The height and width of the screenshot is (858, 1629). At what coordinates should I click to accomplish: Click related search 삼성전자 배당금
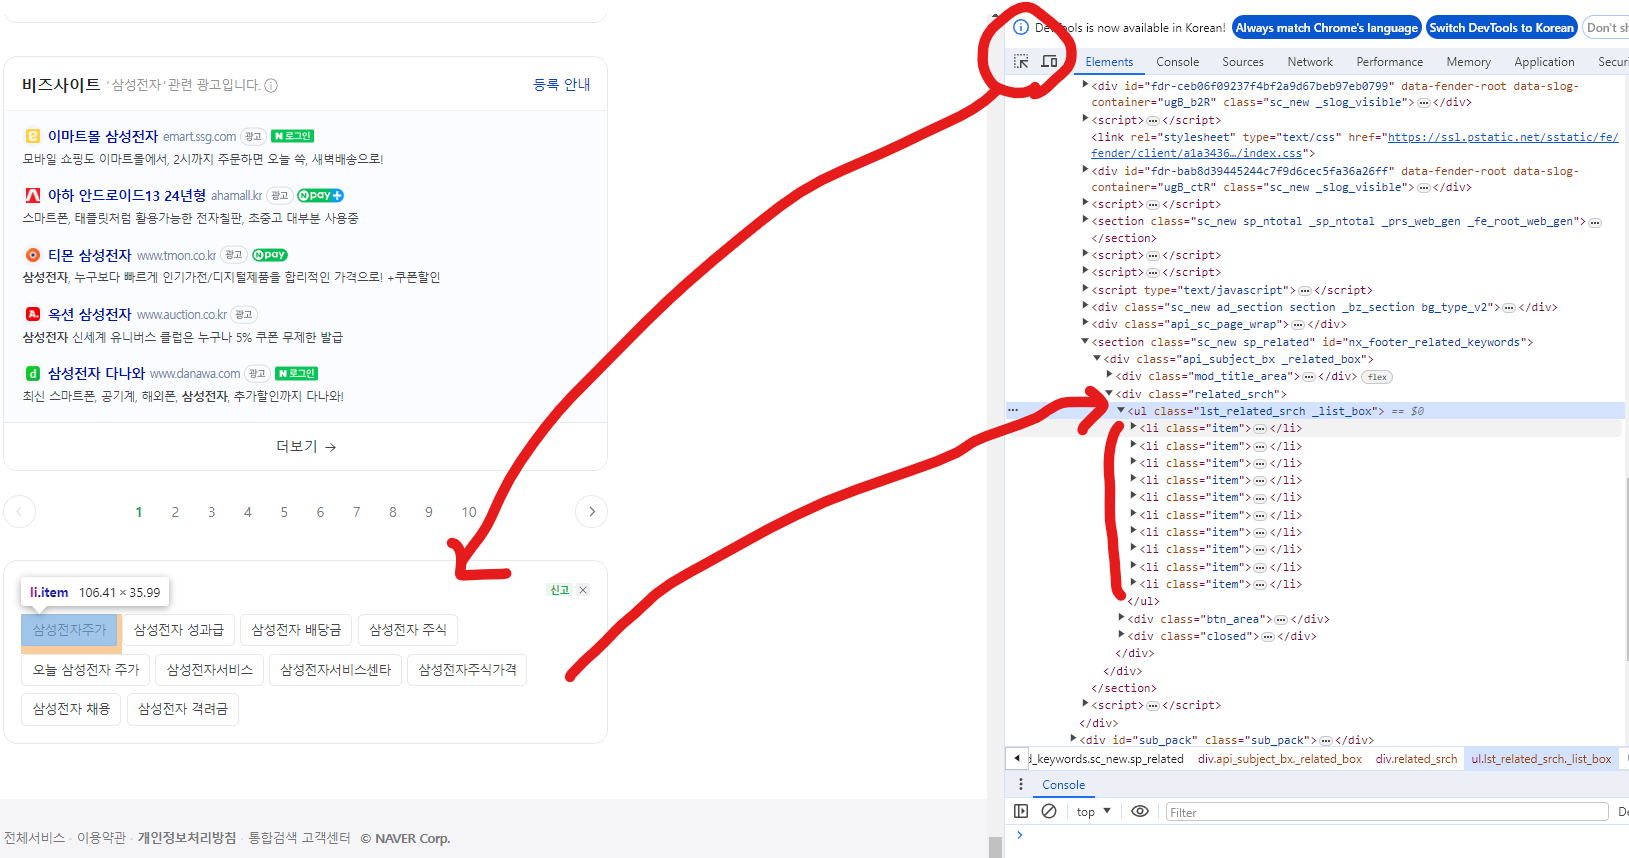click(x=296, y=630)
